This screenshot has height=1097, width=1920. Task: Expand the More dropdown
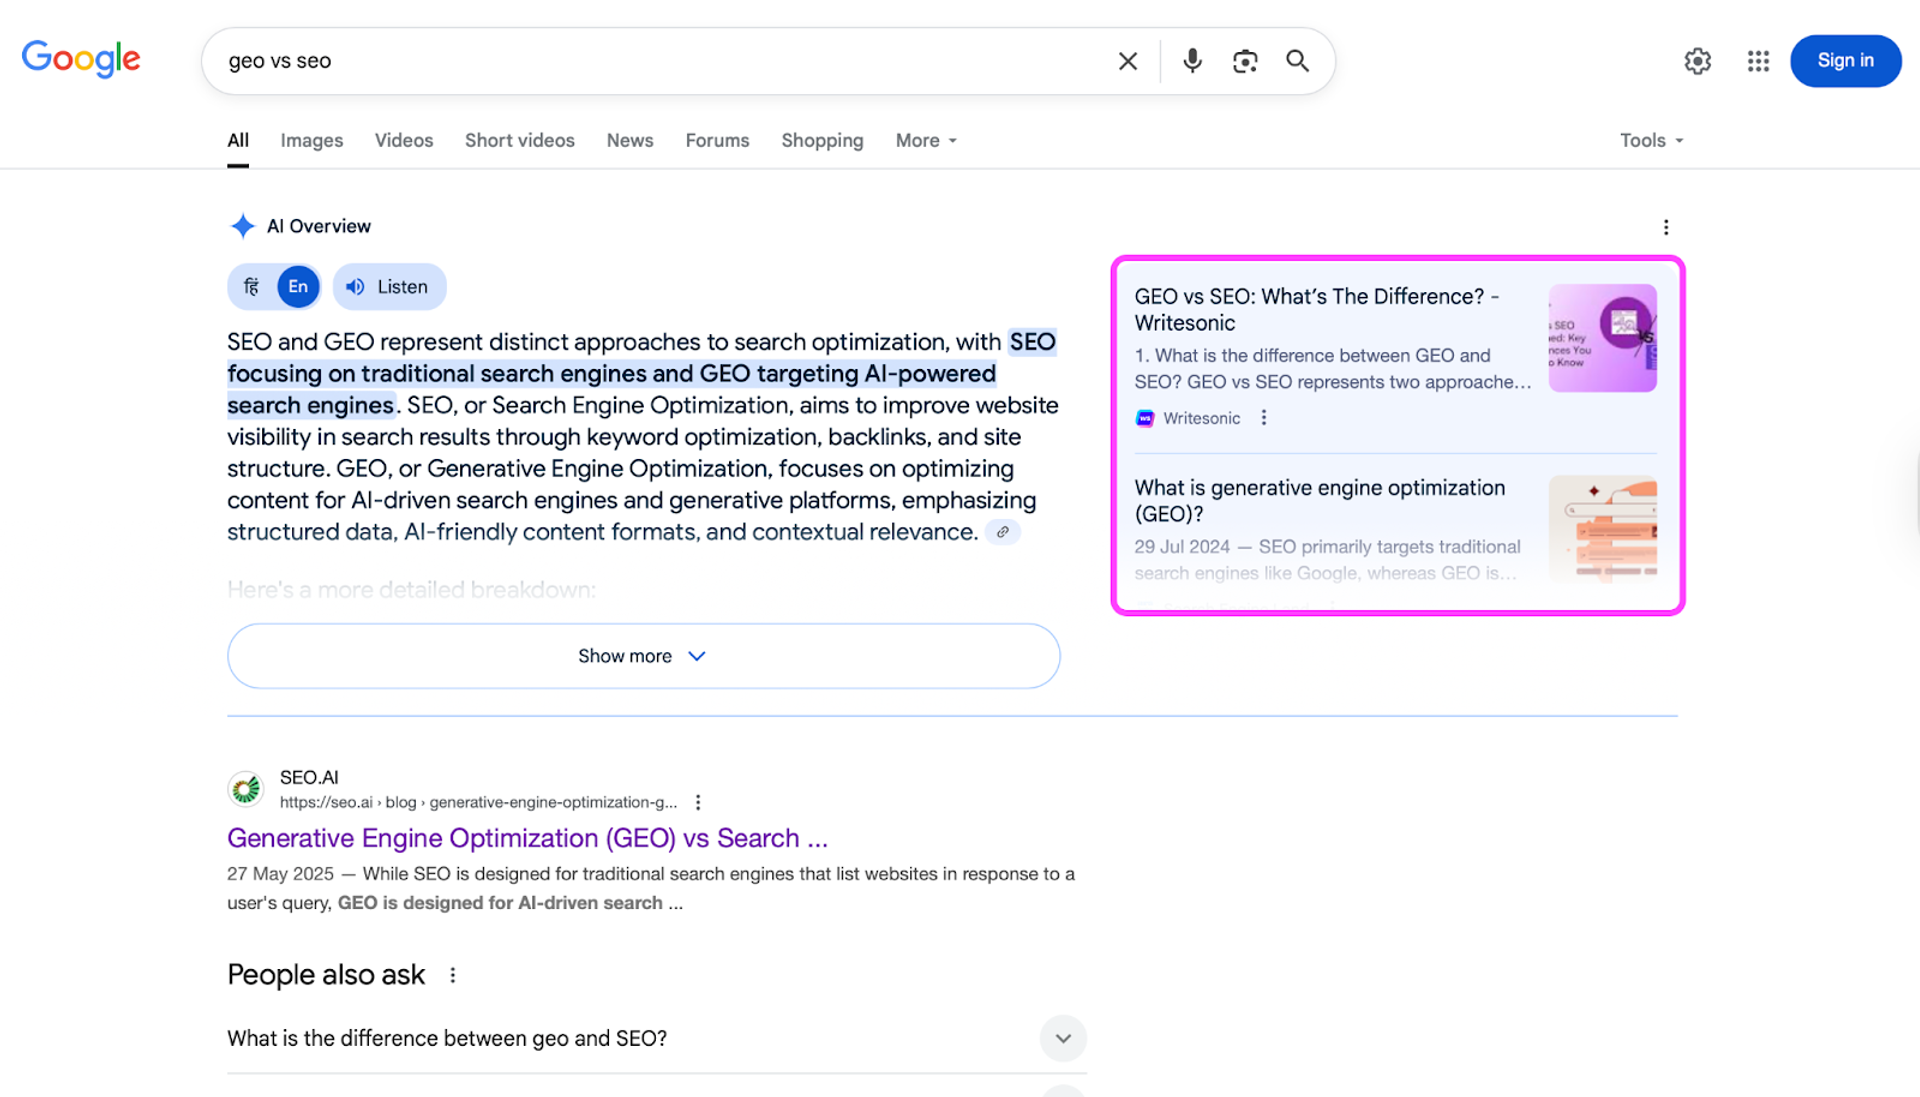tap(926, 140)
